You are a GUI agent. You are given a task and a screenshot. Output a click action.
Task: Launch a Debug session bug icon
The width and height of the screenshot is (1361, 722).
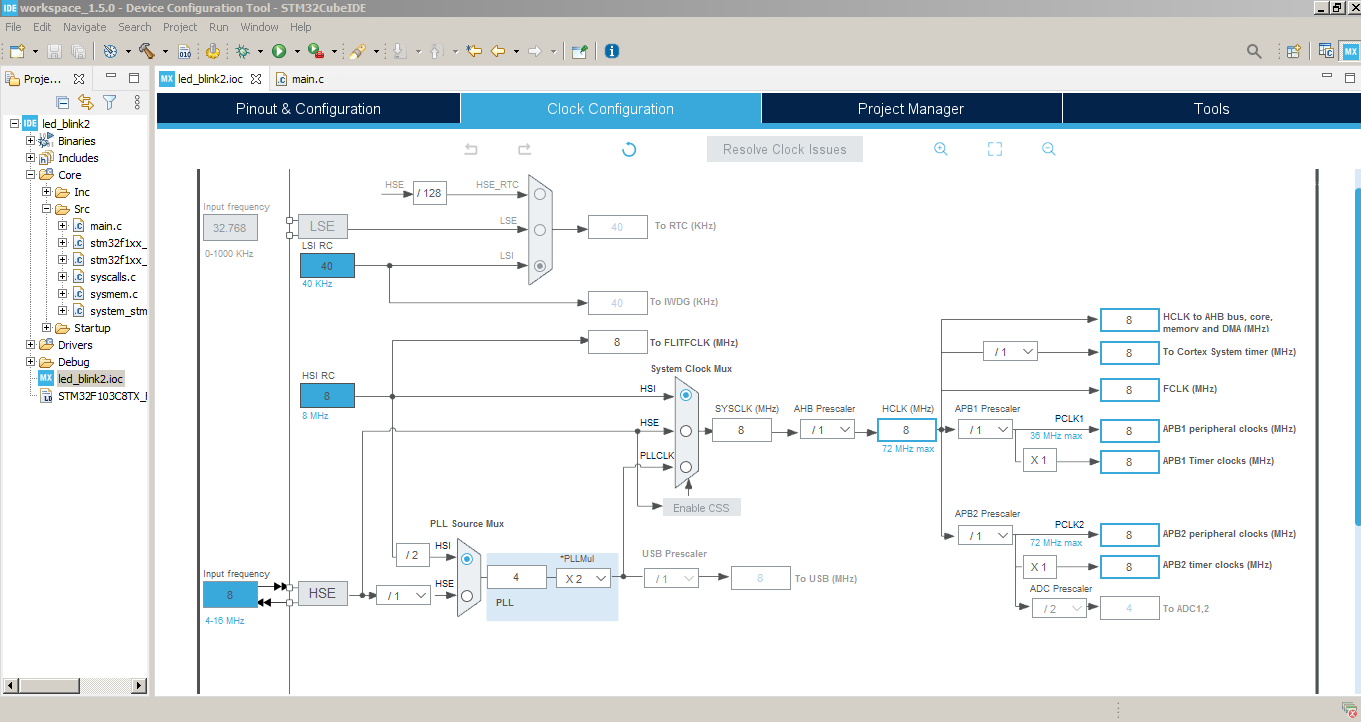(243, 50)
